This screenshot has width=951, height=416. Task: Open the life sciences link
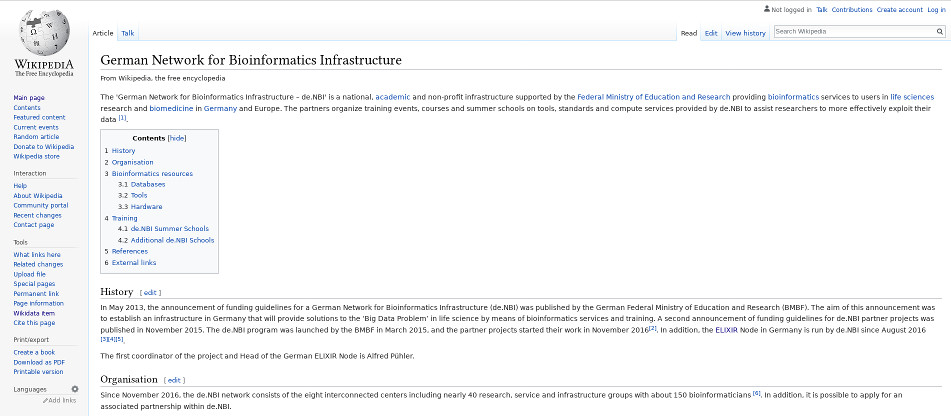(912, 97)
